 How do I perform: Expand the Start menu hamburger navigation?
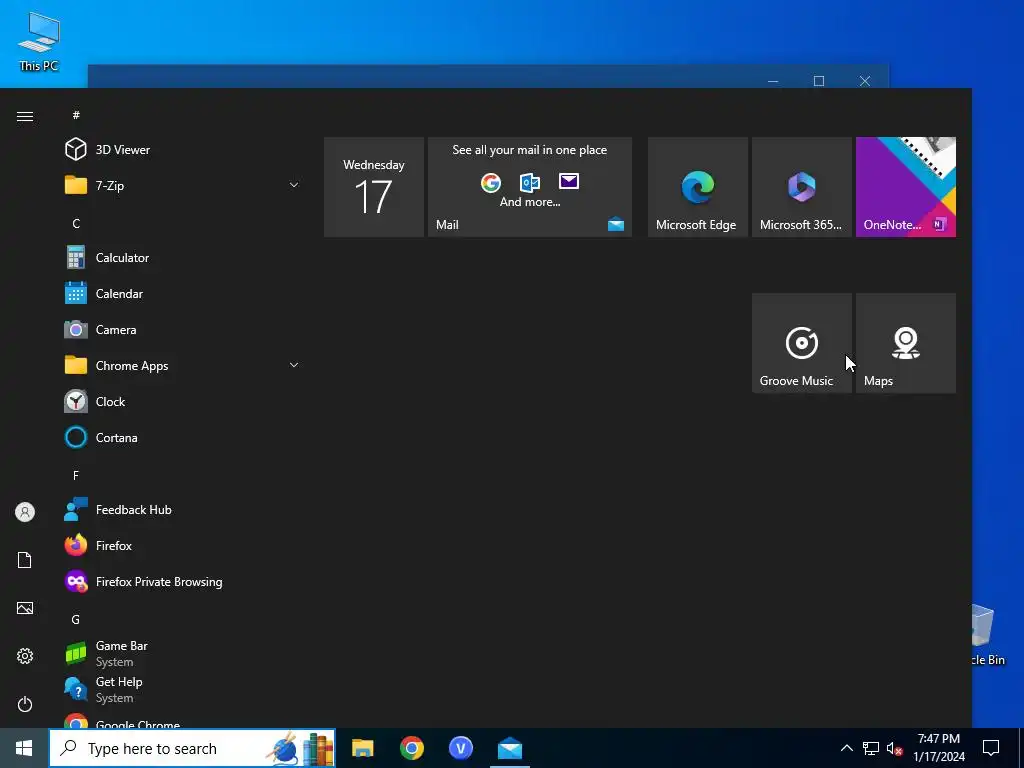pyautogui.click(x=25, y=116)
